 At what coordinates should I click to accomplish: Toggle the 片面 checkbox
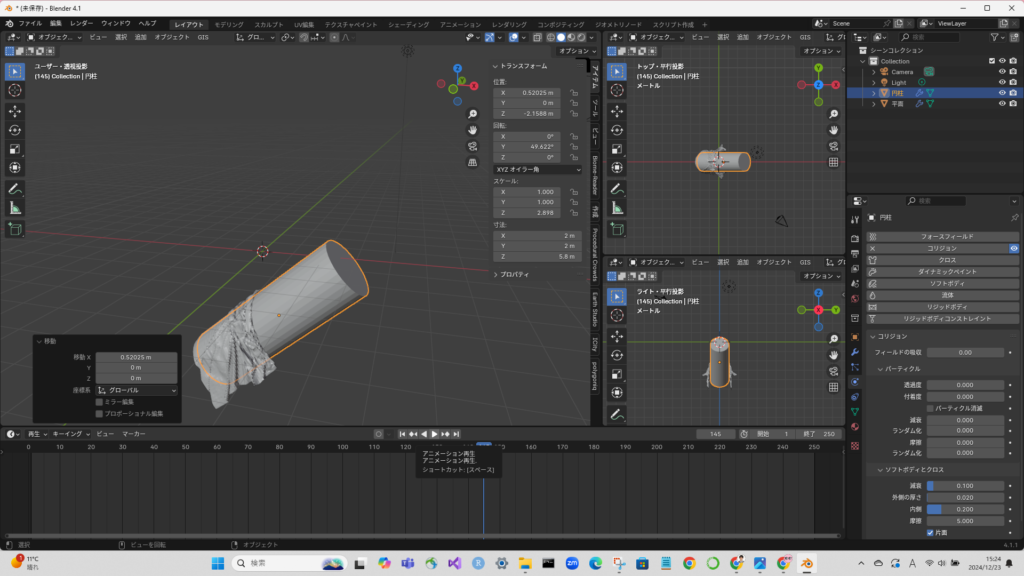930,533
